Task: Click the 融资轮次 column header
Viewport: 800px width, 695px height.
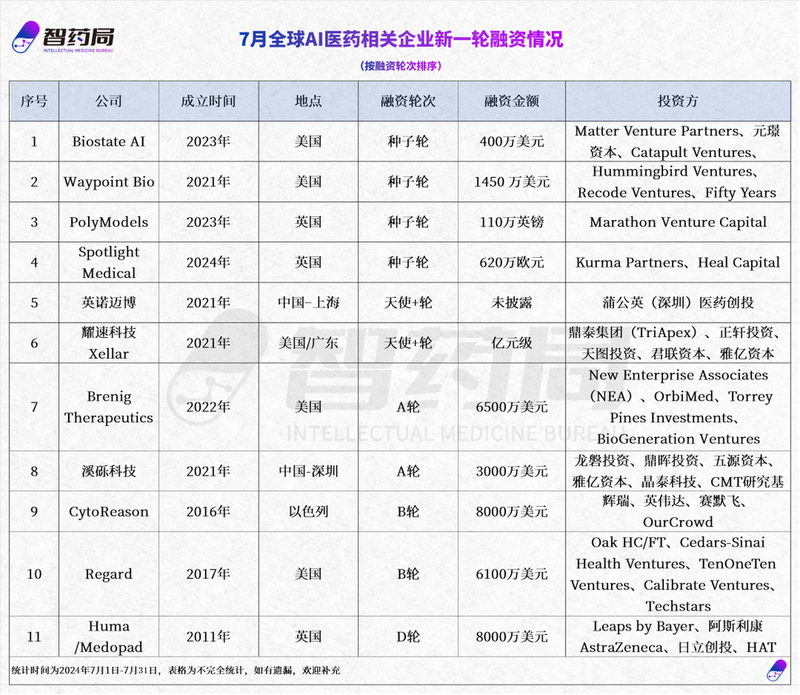Action: [x=408, y=101]
